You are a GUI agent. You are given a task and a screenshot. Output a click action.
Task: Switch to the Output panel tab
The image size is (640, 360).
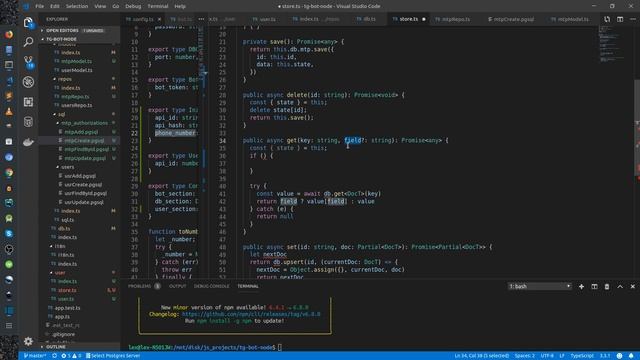point(178,287)
